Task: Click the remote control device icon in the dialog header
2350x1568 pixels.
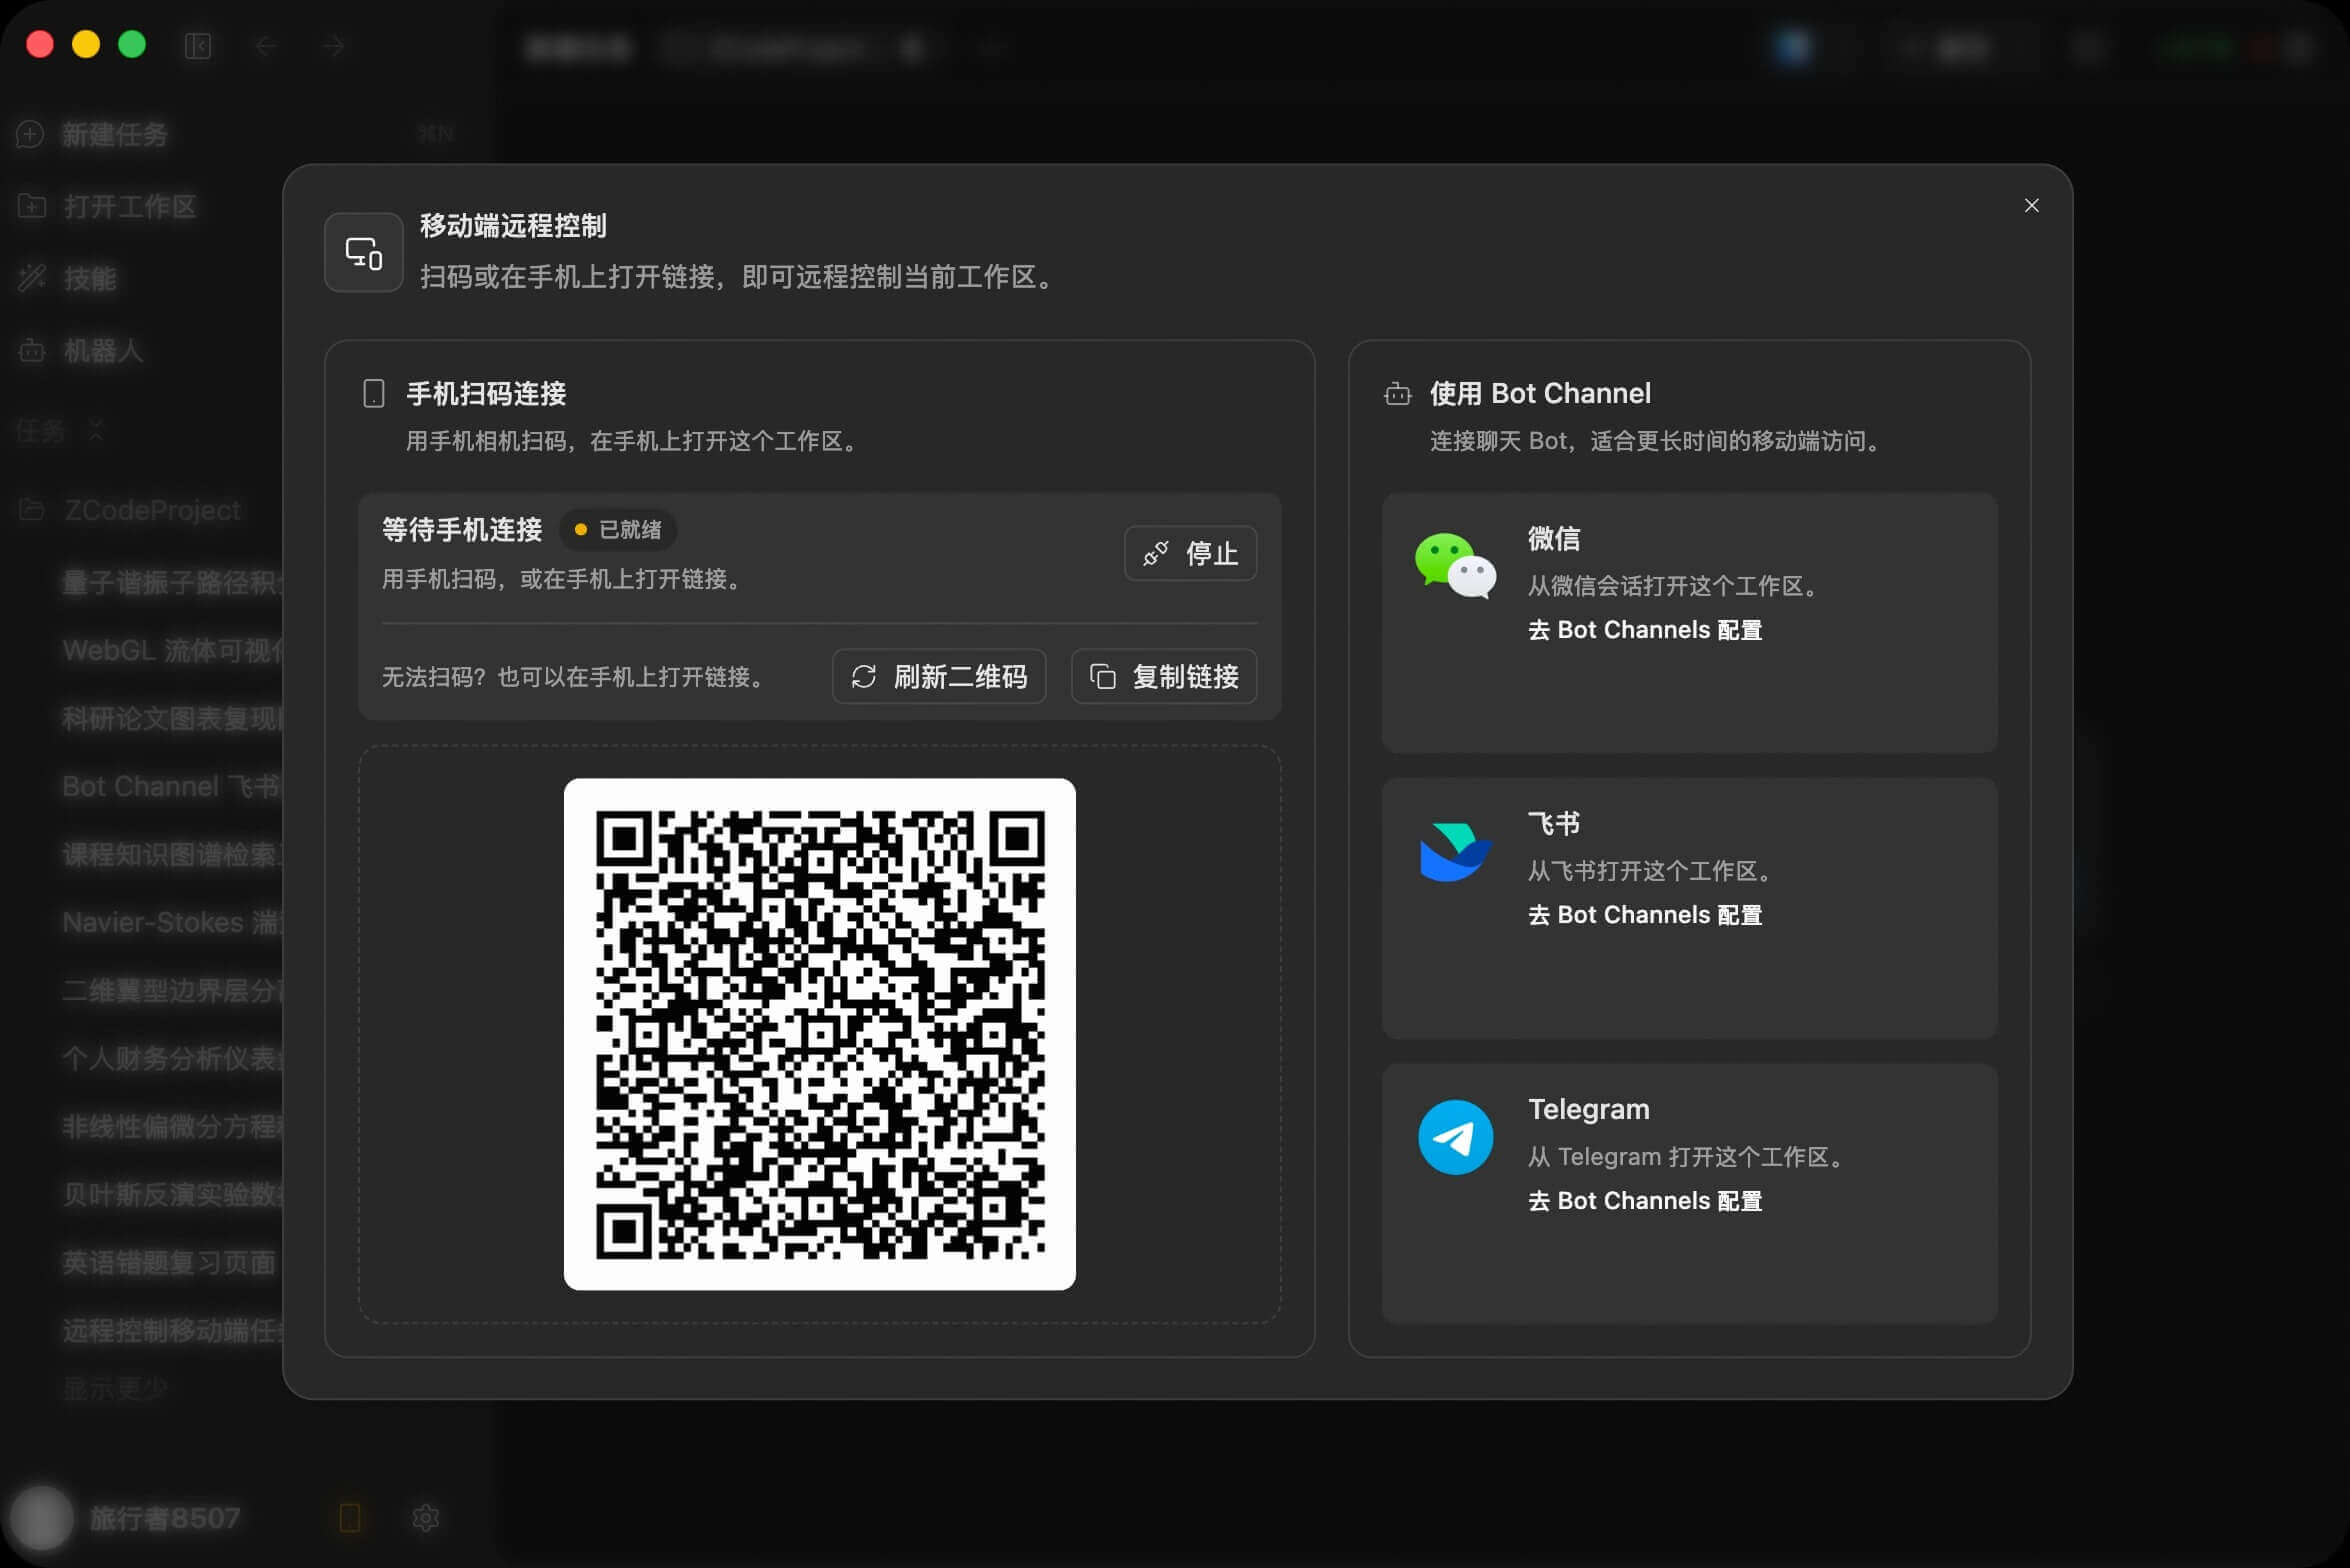Action: (x=364, y=252)
